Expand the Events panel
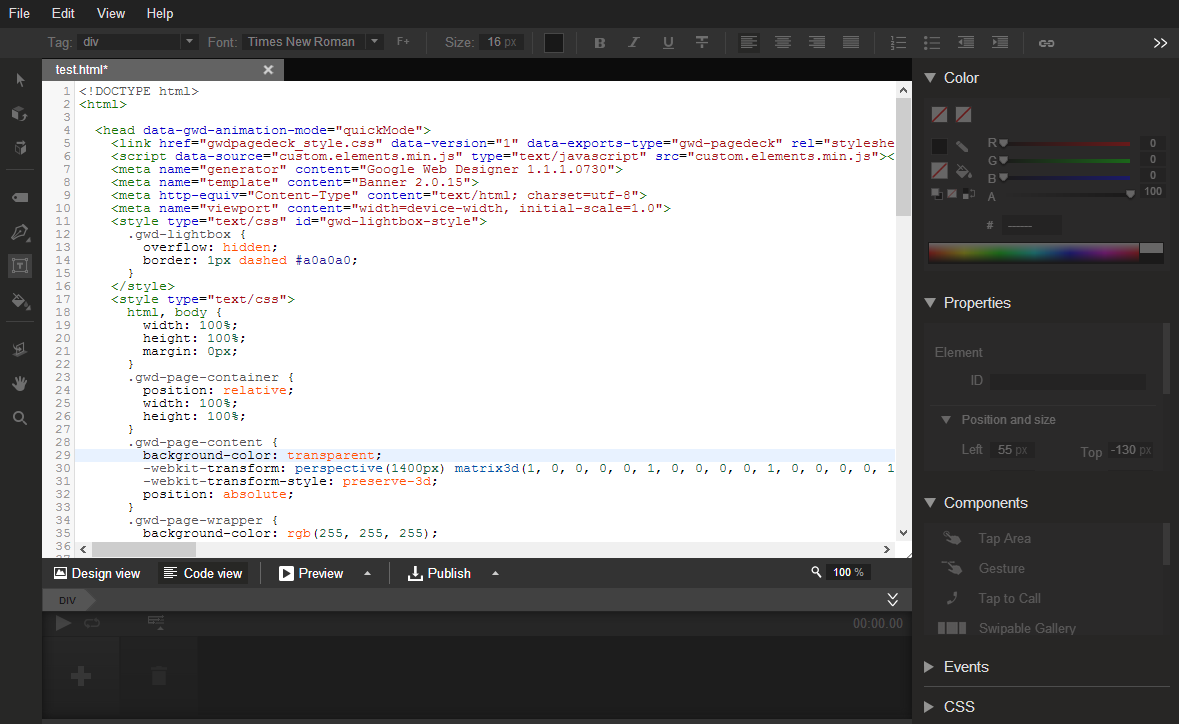Image resolution: width=1179 pixels, height=724 pixels. 965,667
